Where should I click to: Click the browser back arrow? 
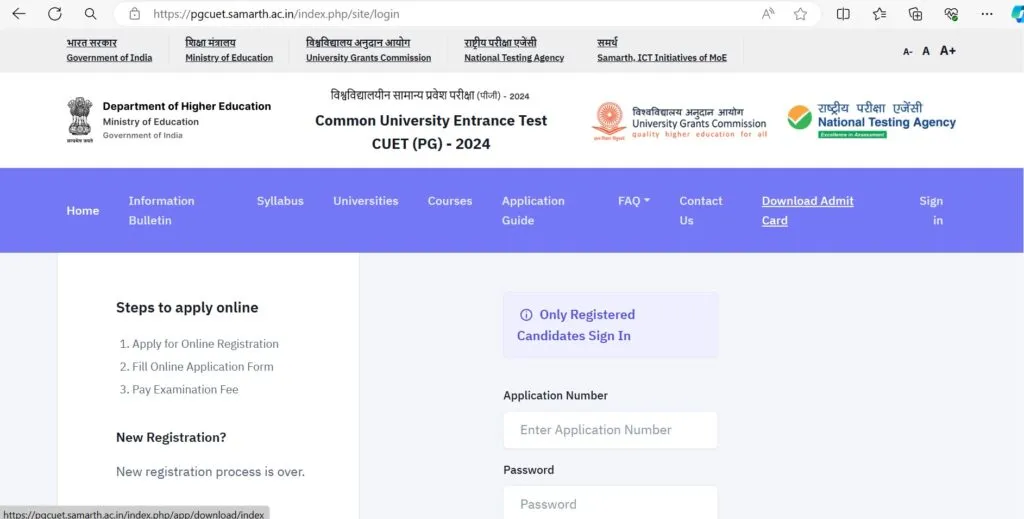click(x=19, y=14)
